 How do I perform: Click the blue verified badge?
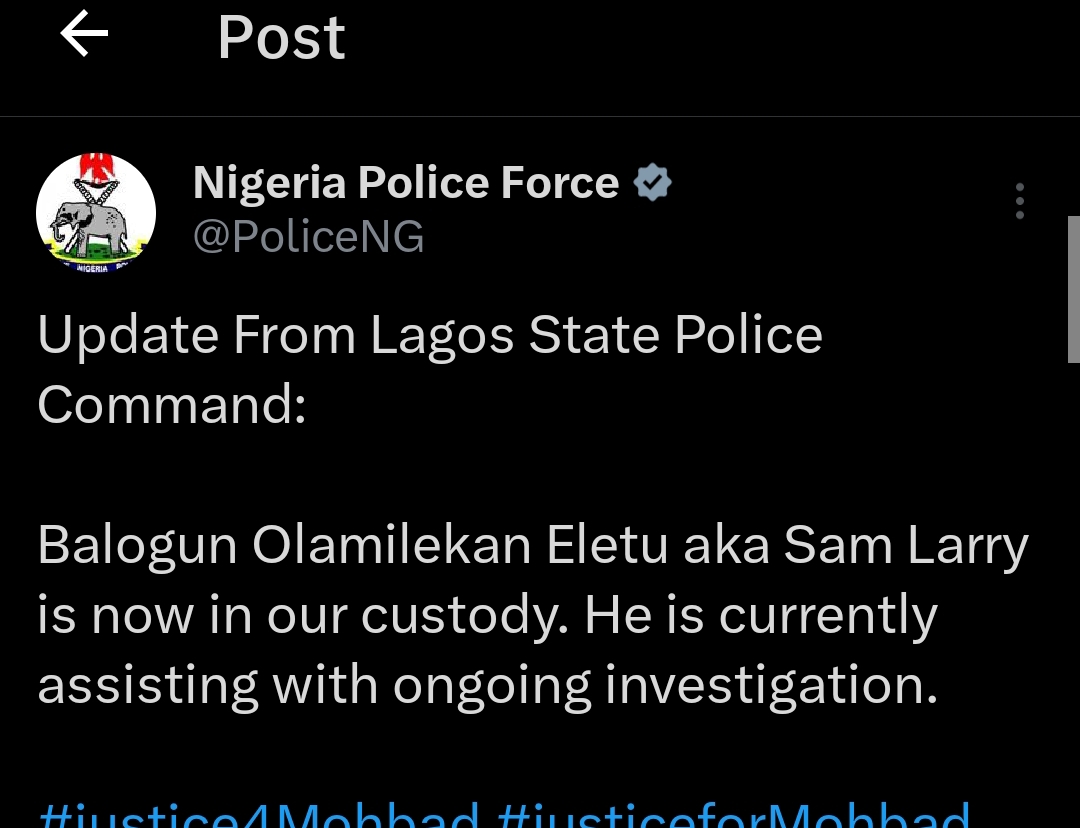652,183
